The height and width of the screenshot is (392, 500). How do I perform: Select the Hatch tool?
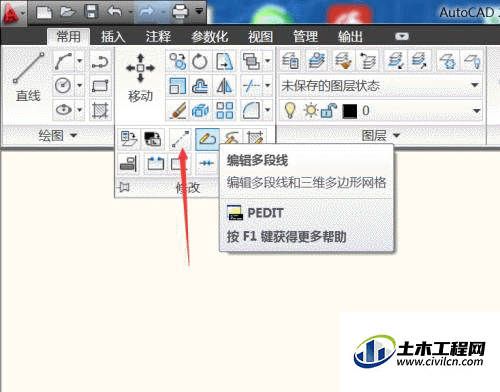pyautogui.click(x=100, y=110)
